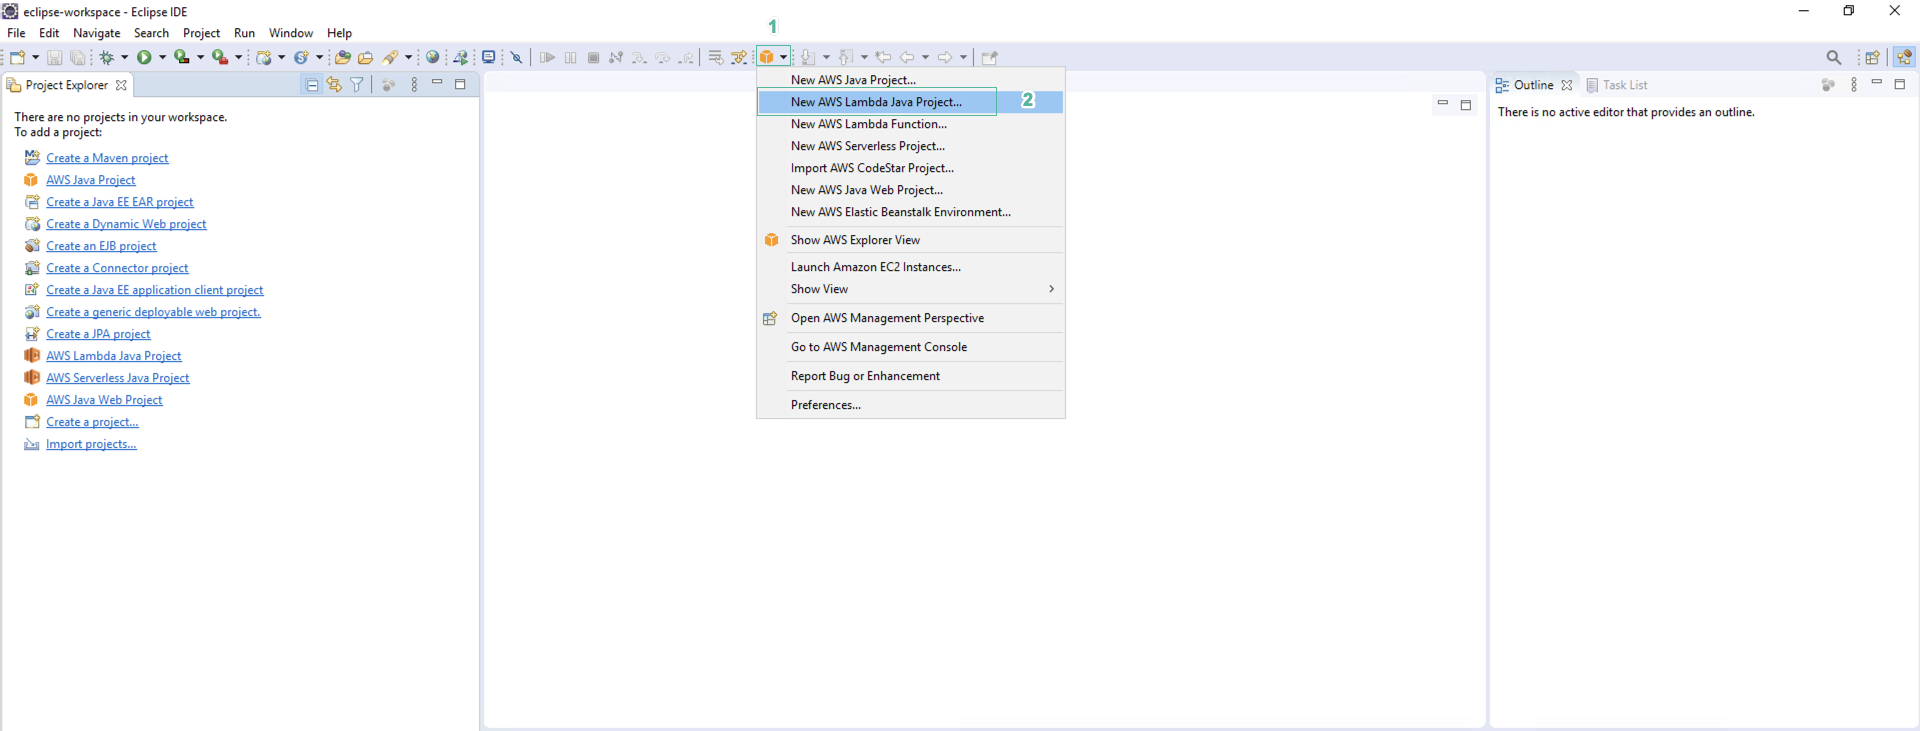1920x731 pixels.
Task: Click Import projects link
Action: pos(91,444)
